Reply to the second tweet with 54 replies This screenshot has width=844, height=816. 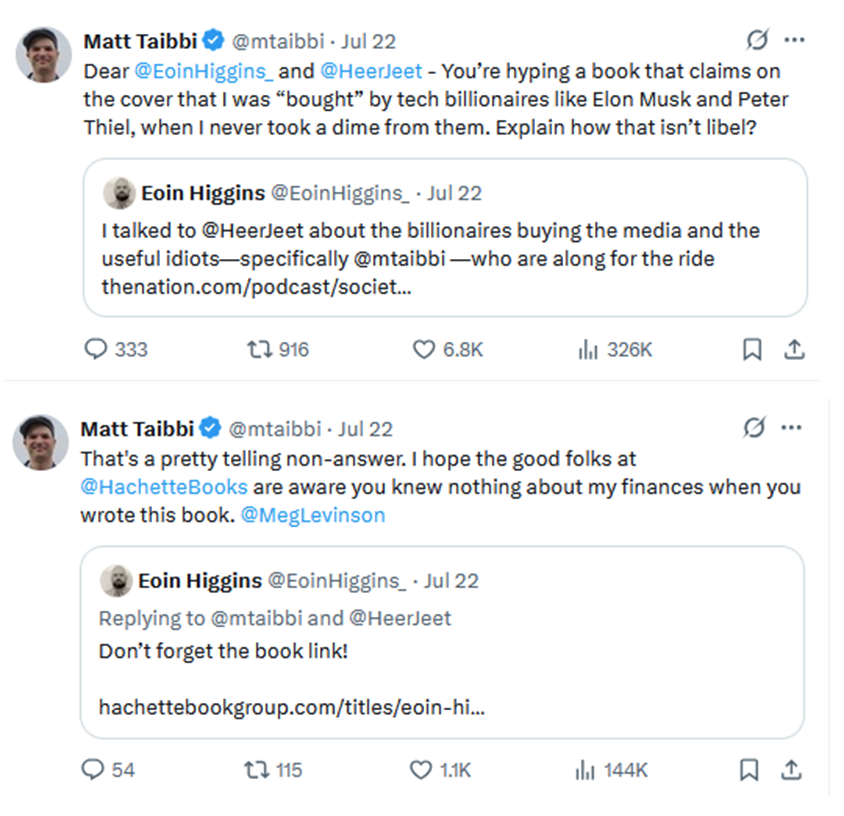pyautogui.click(x=93, y=769)
